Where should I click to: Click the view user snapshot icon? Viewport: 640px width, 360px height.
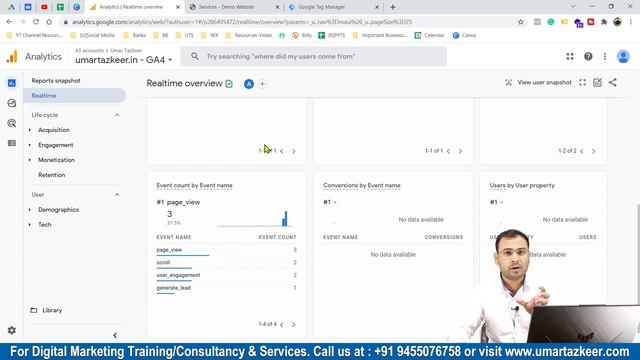point(508,82)
